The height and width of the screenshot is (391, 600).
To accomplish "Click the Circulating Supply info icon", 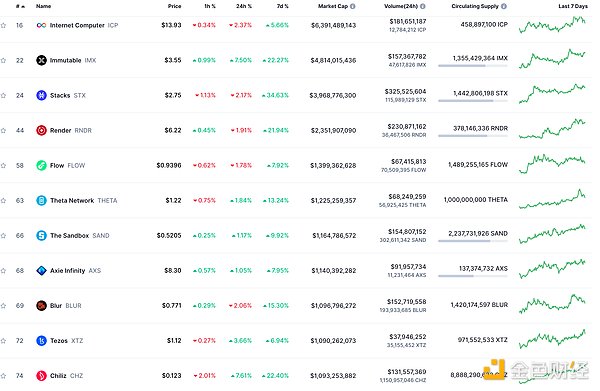I will click(x=504, y=6).
